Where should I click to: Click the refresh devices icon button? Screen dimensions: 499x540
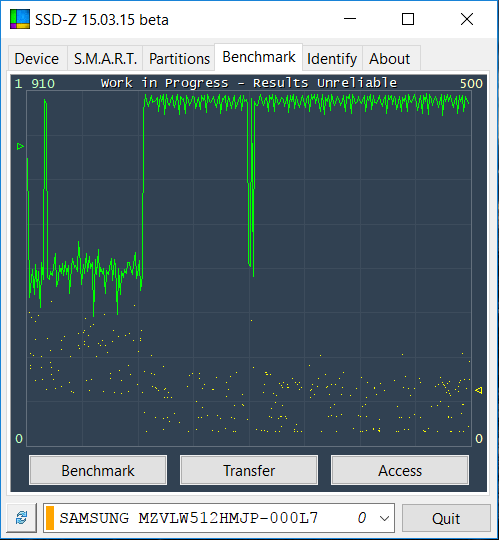[x=22, y=518]
